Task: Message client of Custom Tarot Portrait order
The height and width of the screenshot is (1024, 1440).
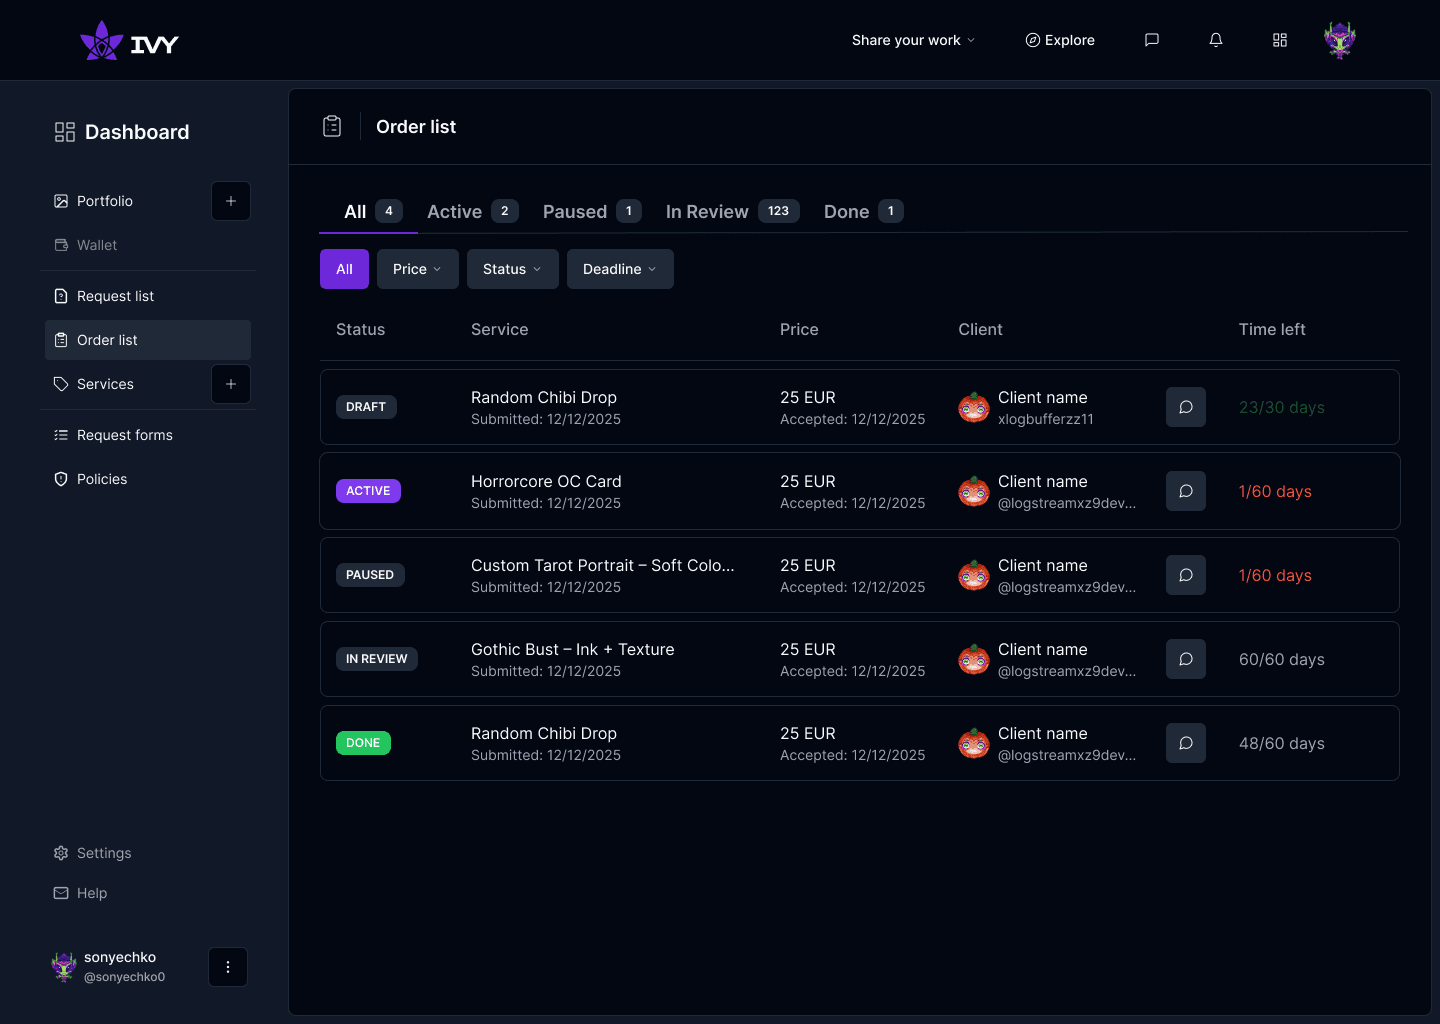Action: 1186,575
